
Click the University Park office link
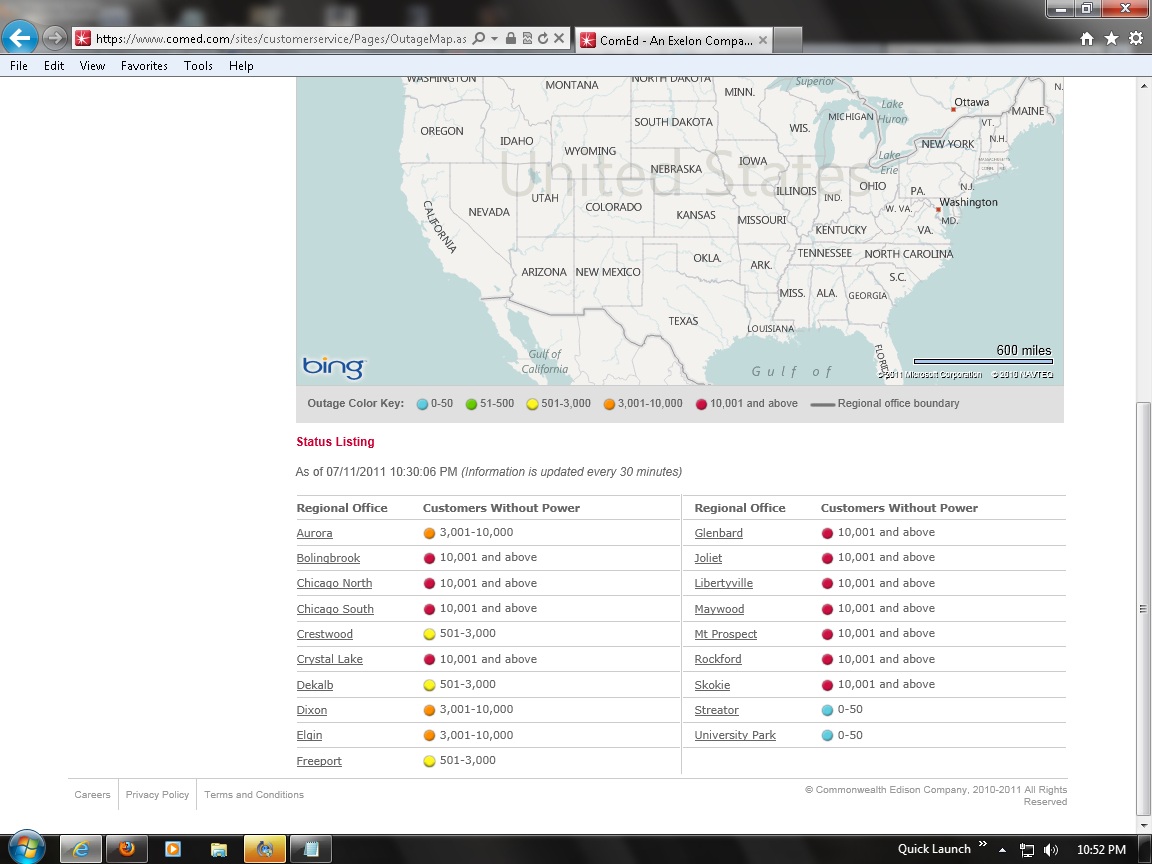point(735,735)
